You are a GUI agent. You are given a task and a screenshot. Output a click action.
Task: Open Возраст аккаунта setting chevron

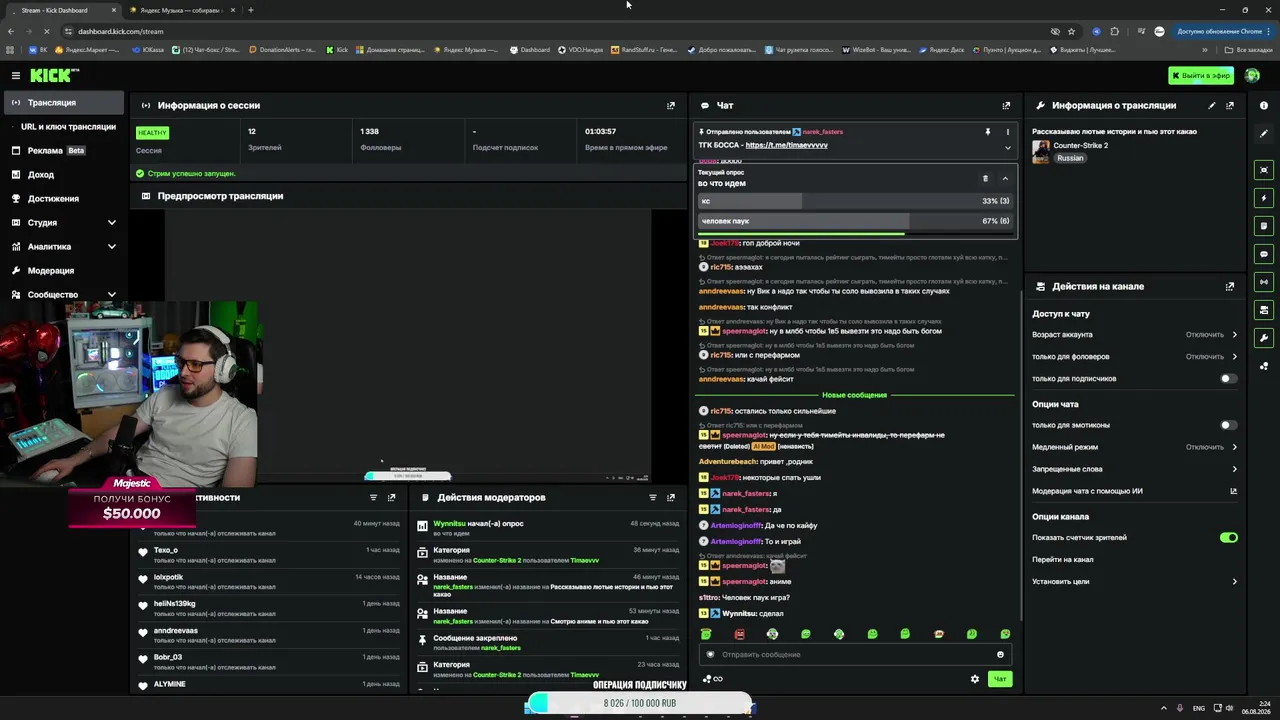pyautogui.click(x=1234, y=335)
